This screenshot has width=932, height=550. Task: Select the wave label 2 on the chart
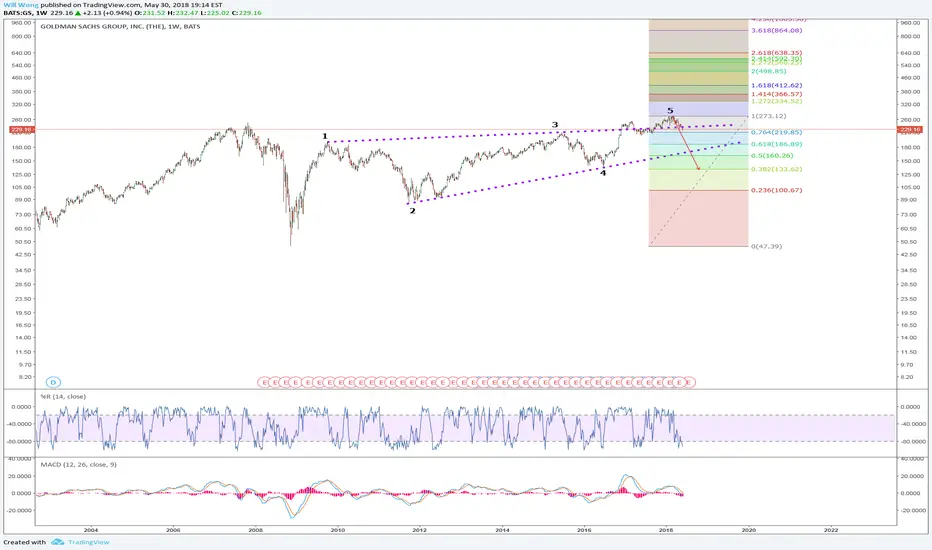point(413,210)
